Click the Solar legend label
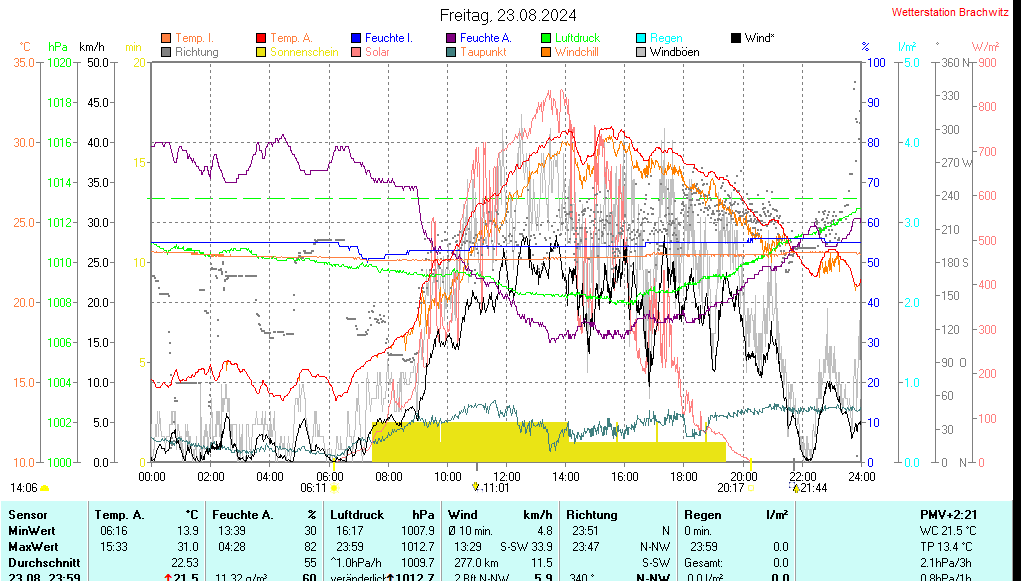1021x581 pixels. [x=377, y=52]
